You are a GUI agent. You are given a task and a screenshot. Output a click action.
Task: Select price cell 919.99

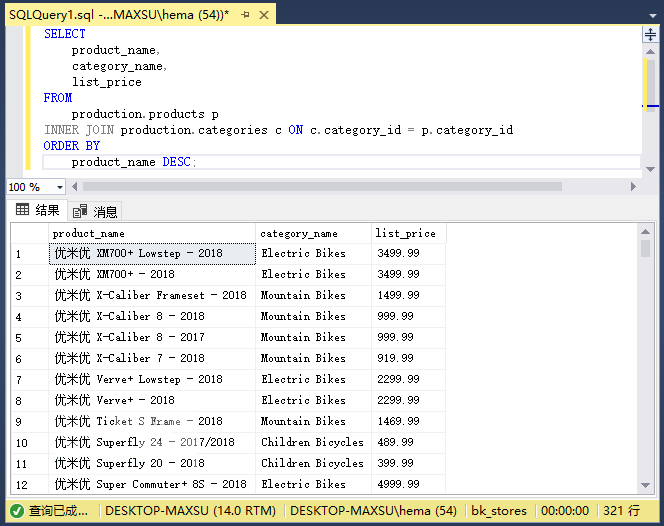[x=409, y=358]
